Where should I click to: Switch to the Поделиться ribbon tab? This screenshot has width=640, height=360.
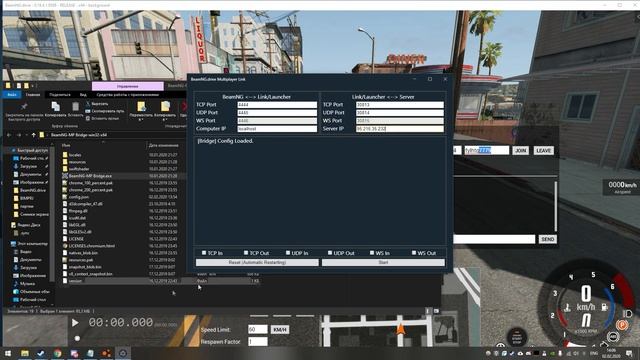coord(60,95)
